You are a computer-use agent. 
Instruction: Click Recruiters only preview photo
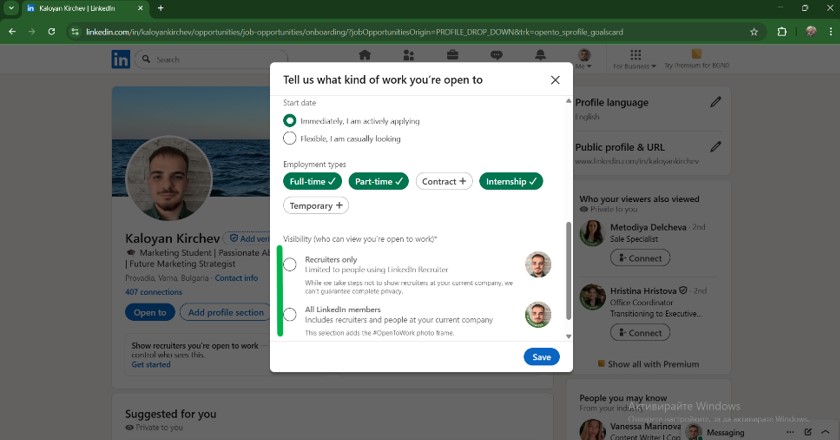click(x=538, y=264)
